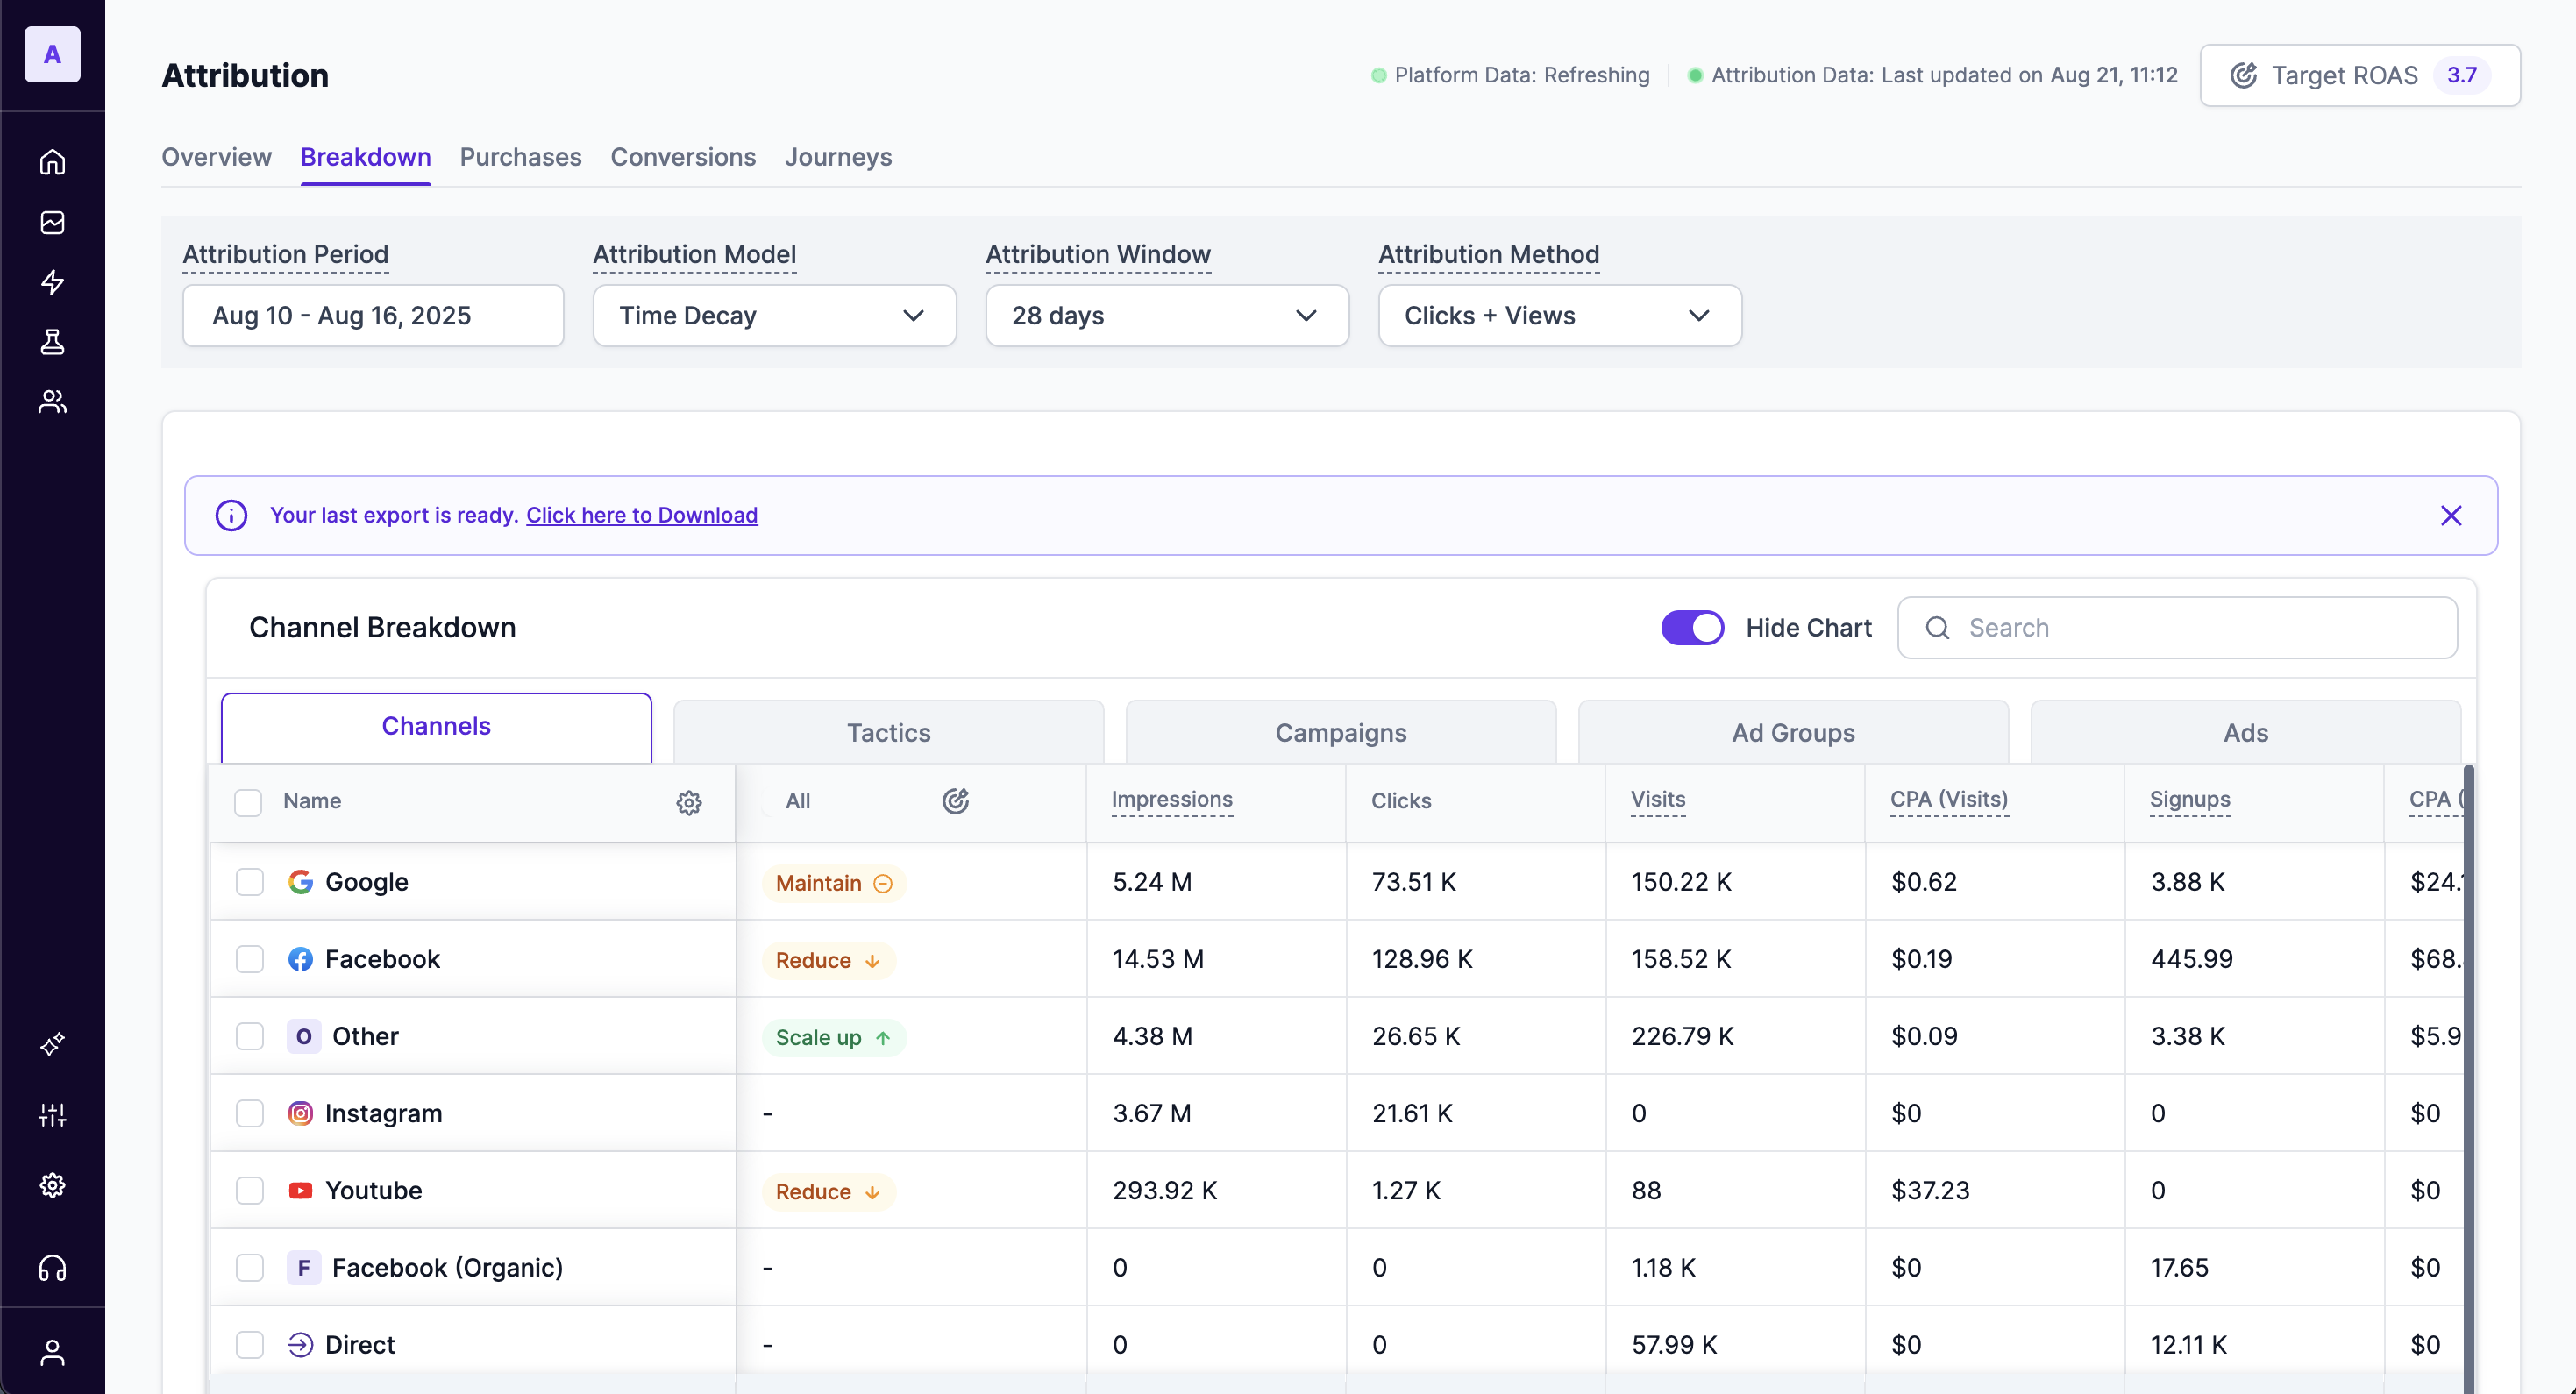Screen dimensions: 2576x1394
Task: Open the 28 days attribution window dropdown
Action: pyautogui.click(x=1166, y=316)
